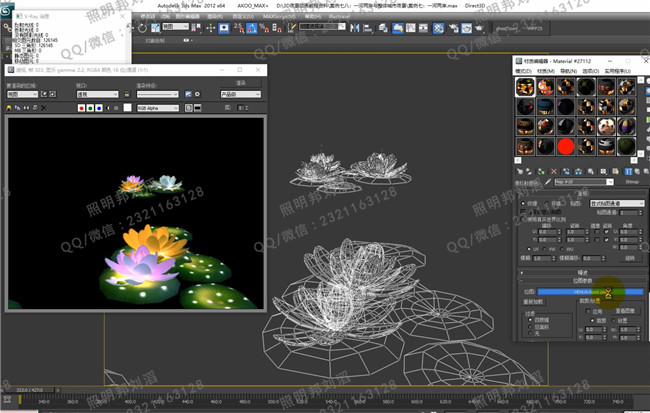Open the 3ds Max application menu logo

coord(6,11)
